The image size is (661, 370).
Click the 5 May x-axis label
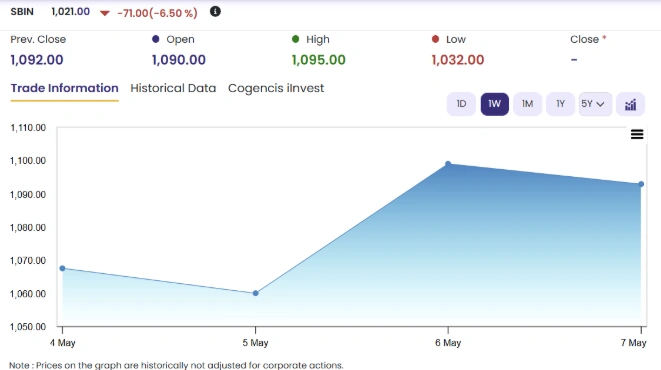click(x=255, y=343)
